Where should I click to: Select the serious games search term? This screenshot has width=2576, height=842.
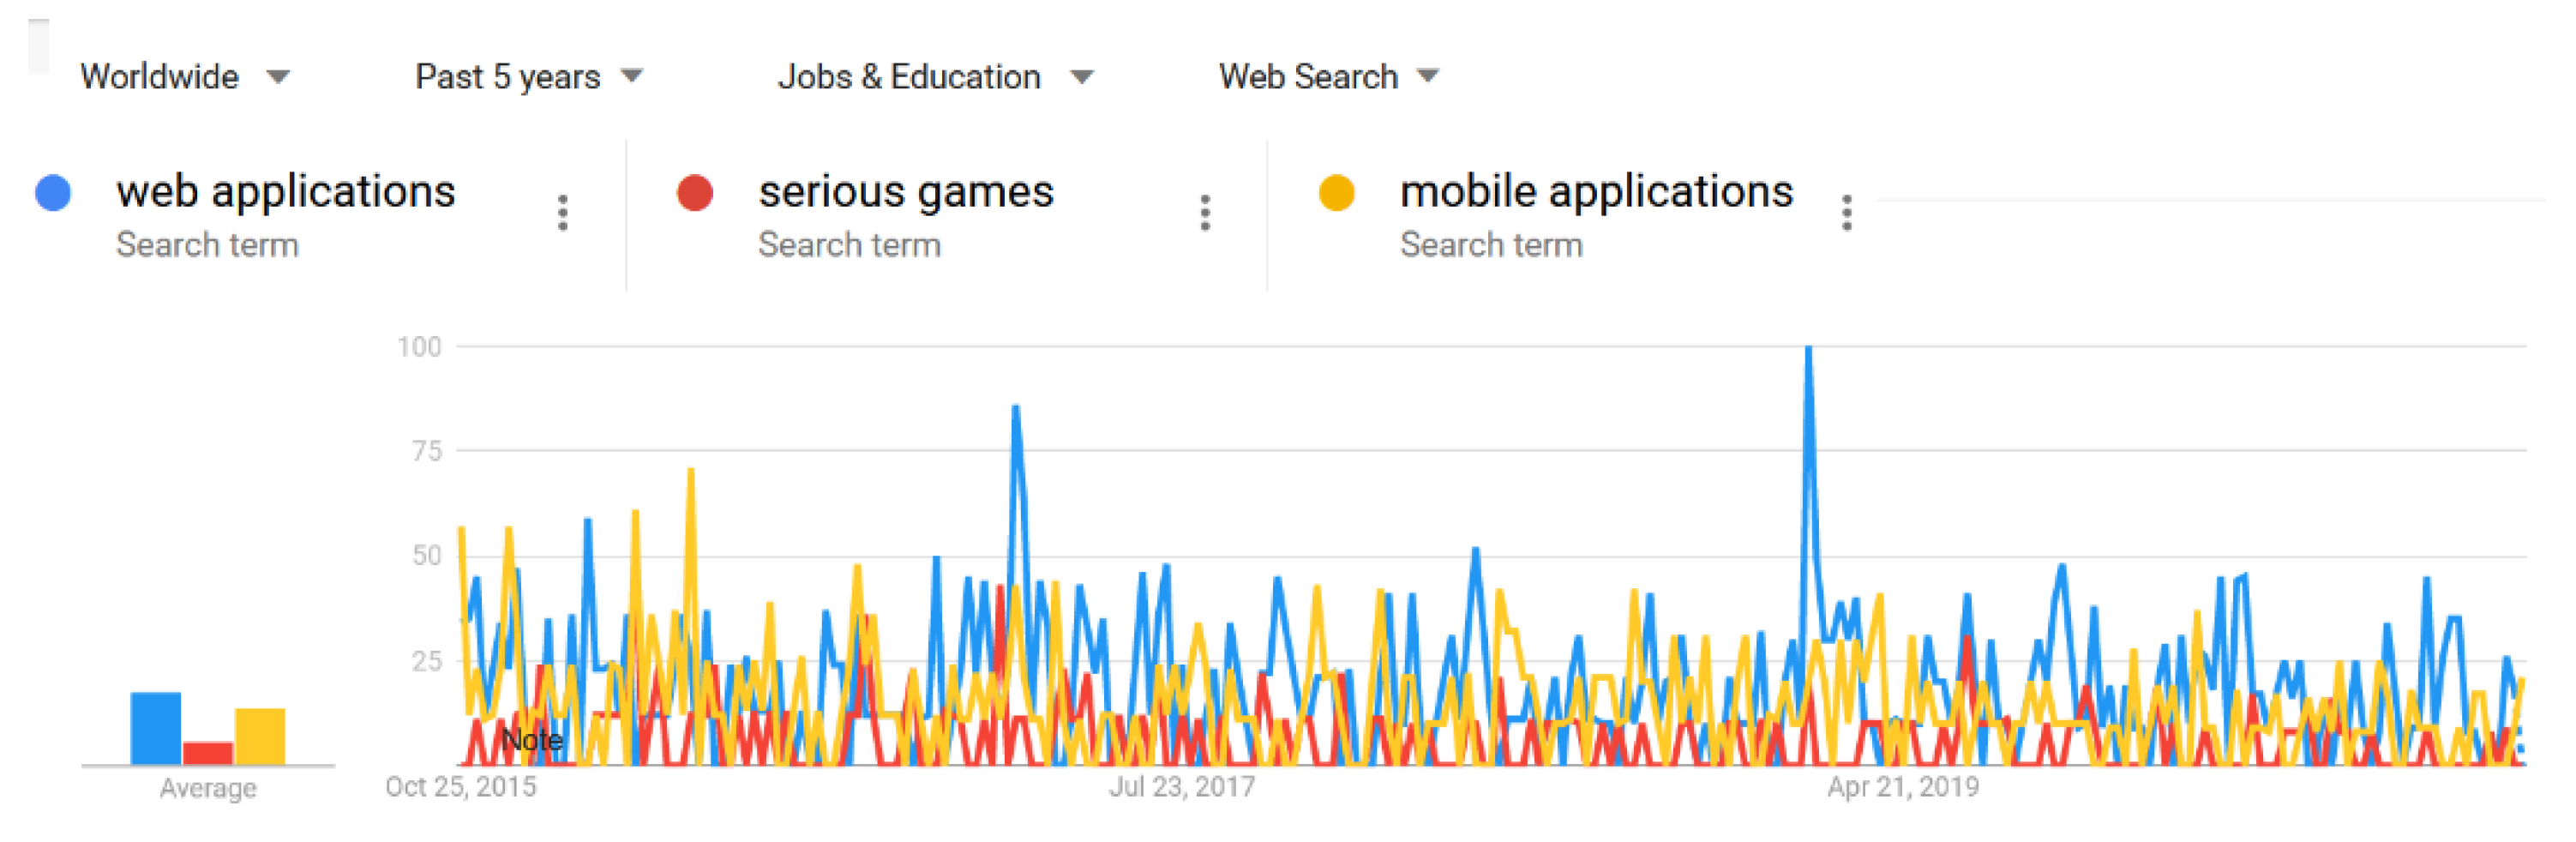pyautogui.click(x=905, y=192)
